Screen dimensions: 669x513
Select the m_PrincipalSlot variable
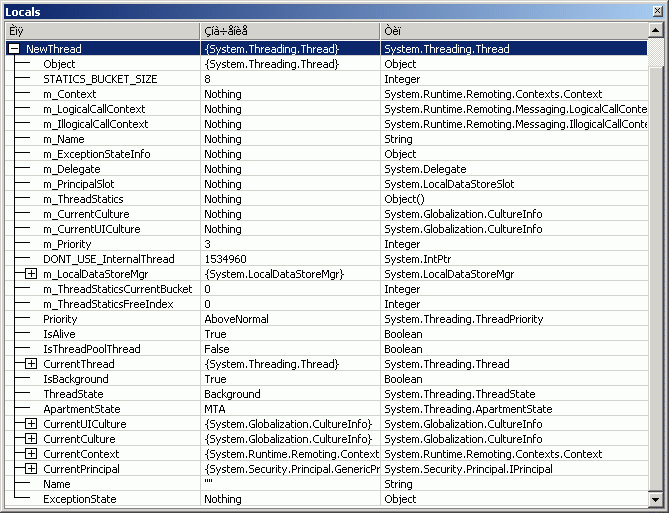click(x=79, y=184)
